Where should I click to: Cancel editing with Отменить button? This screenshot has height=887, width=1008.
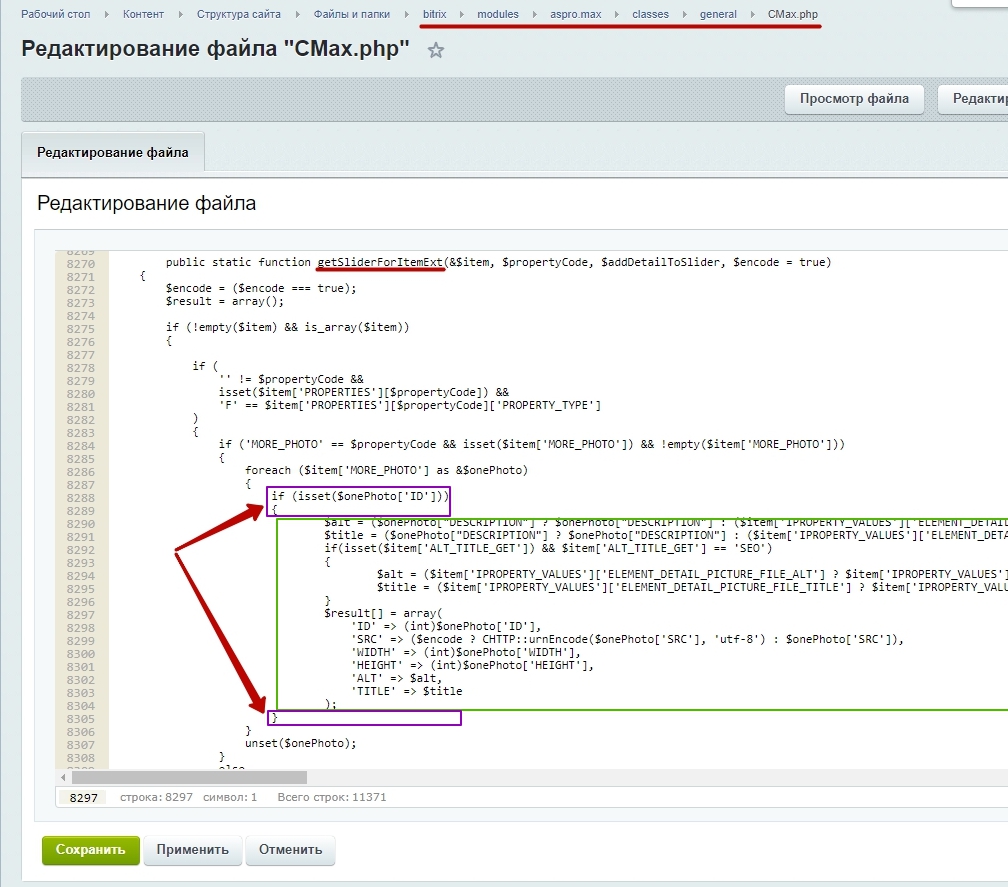coord(290,850)
